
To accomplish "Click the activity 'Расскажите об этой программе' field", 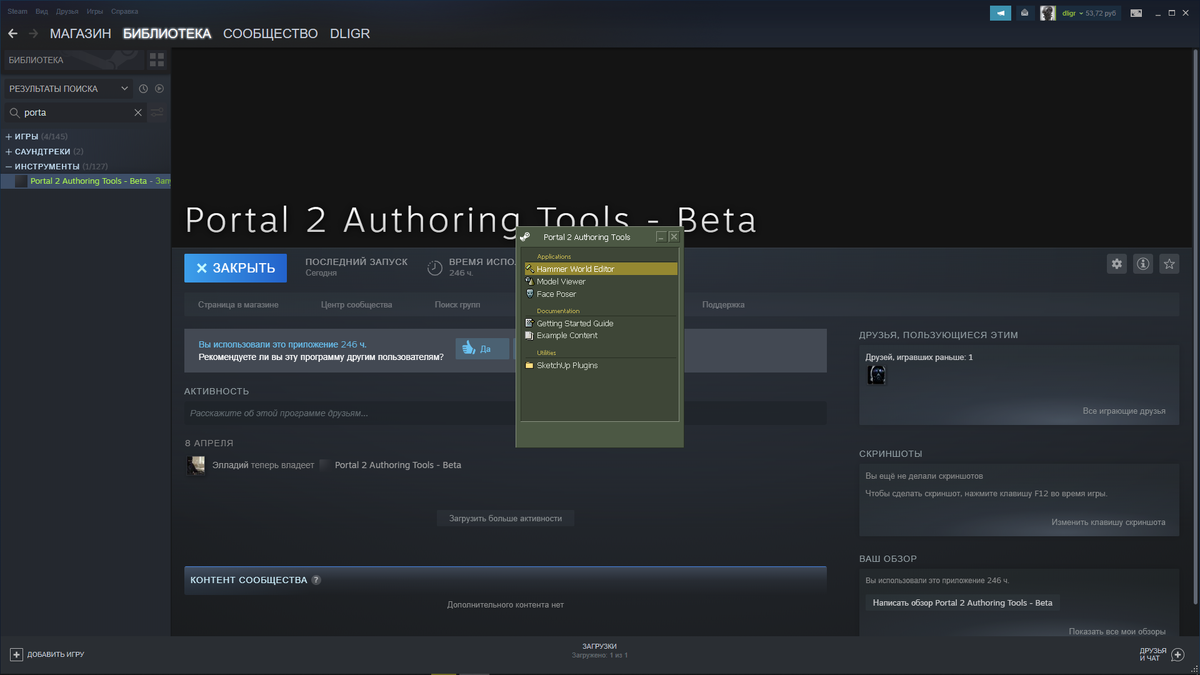I will (505, 413).
